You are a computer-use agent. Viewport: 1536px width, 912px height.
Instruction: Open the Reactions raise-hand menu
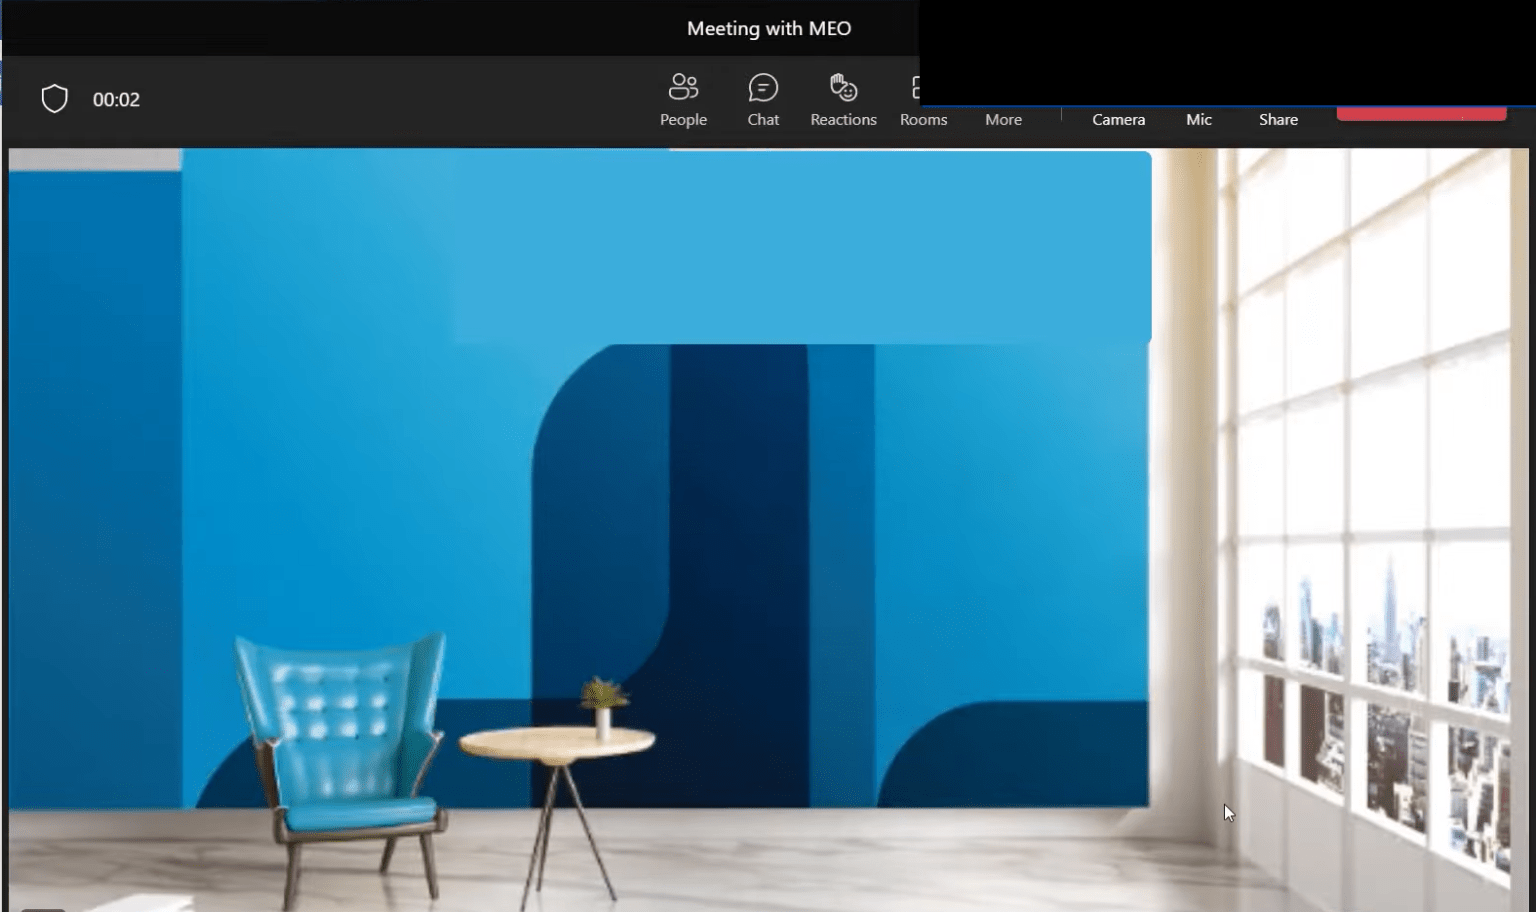(x=843, y=100)
